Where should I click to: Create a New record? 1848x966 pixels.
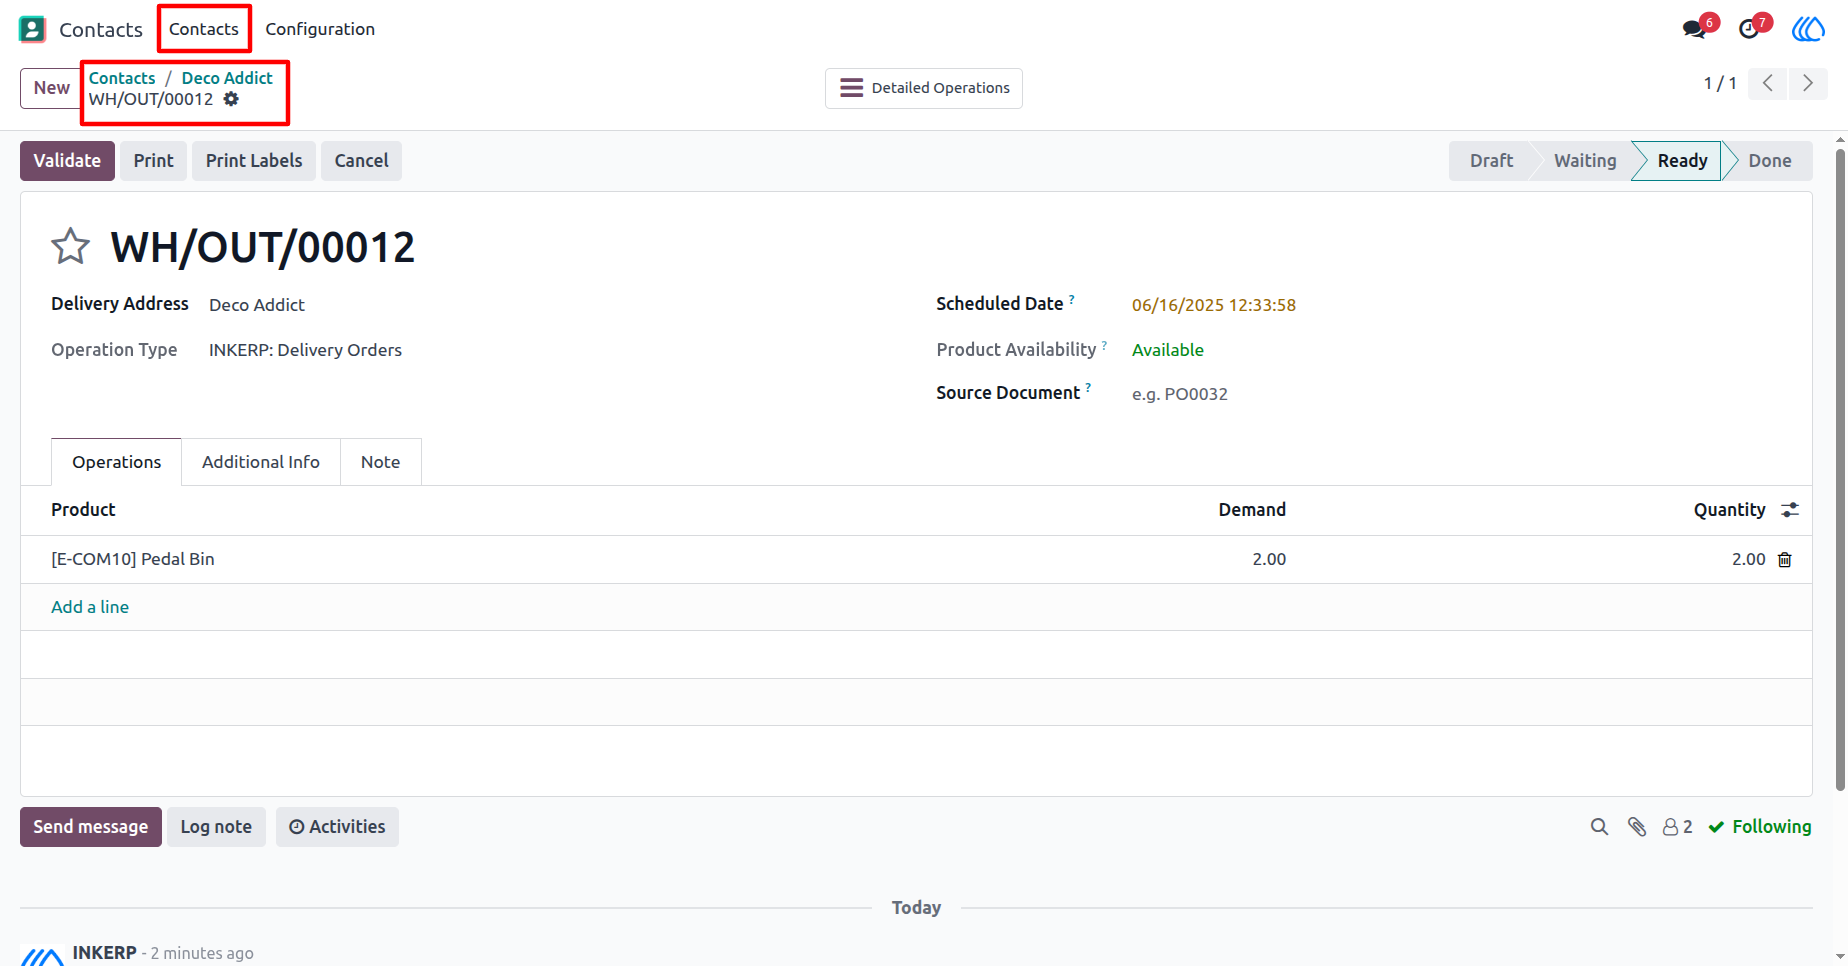pyautogui.click(x=51, y=88)
